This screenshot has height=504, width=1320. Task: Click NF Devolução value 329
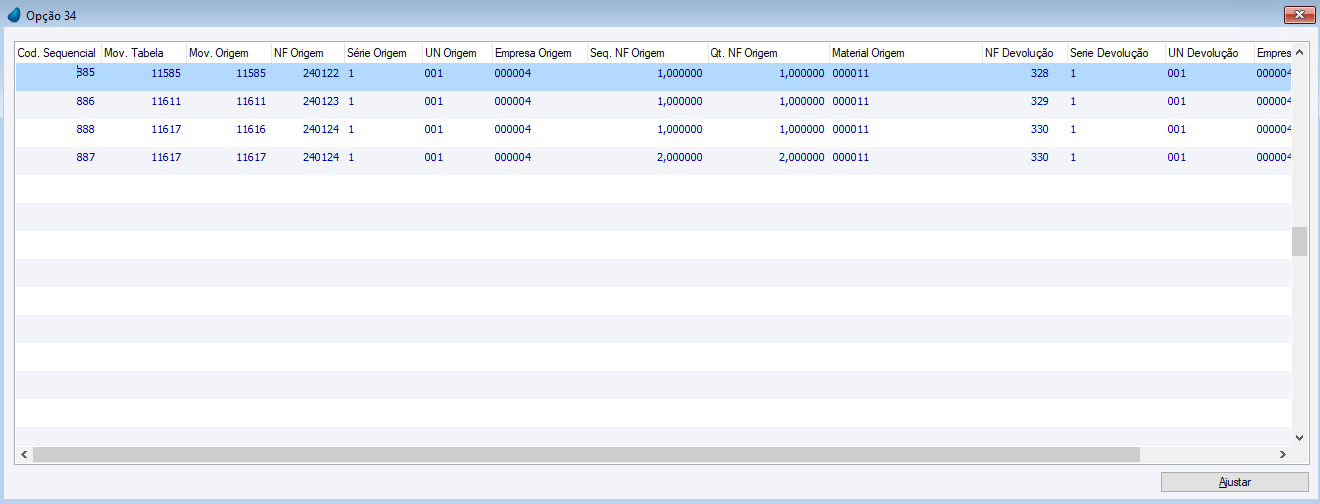[1040, 101]
